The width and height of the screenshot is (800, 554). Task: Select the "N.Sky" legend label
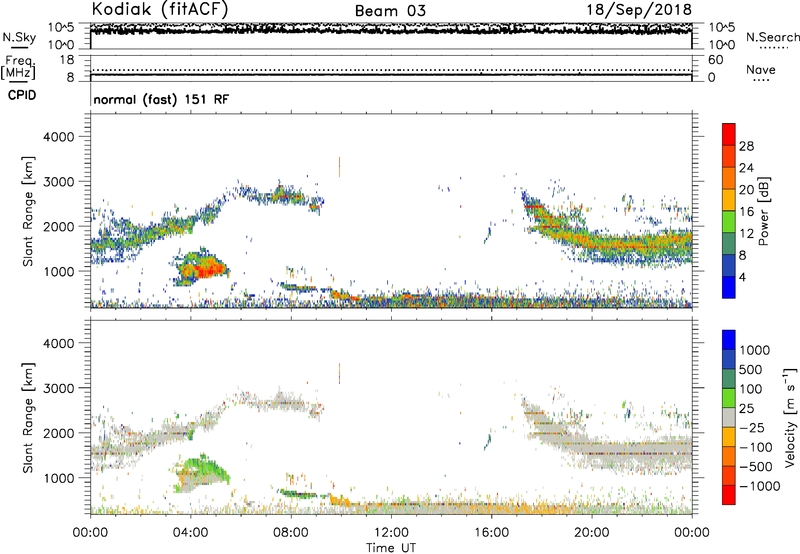pyautogui.click(x=19, y=37)
